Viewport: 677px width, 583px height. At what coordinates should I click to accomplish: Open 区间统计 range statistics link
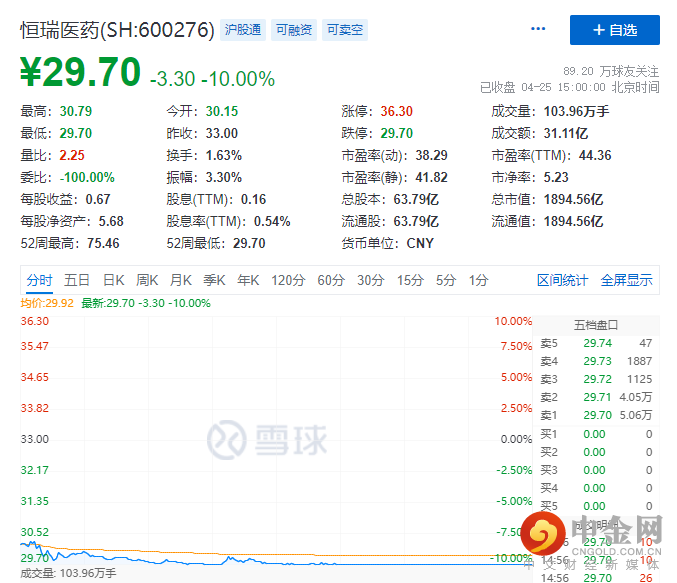click(562, 280)
